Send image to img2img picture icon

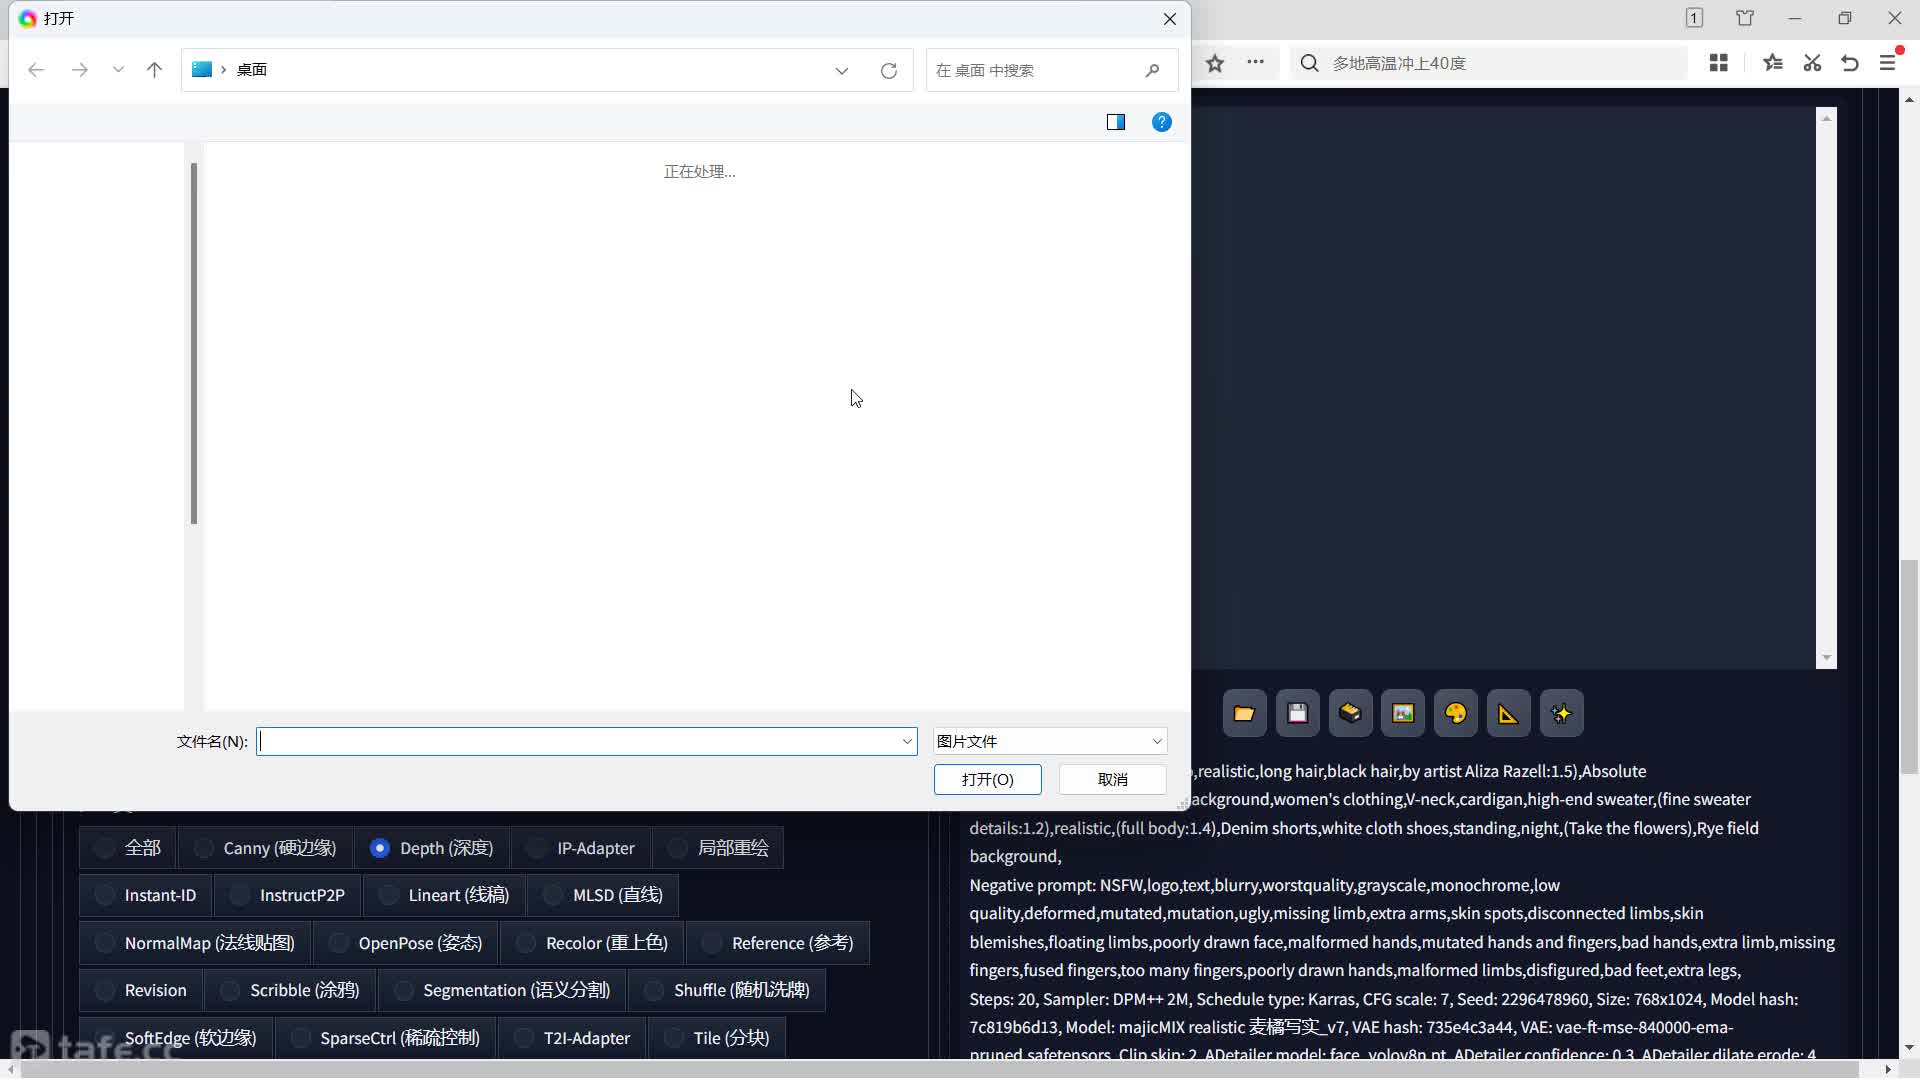1403,713
